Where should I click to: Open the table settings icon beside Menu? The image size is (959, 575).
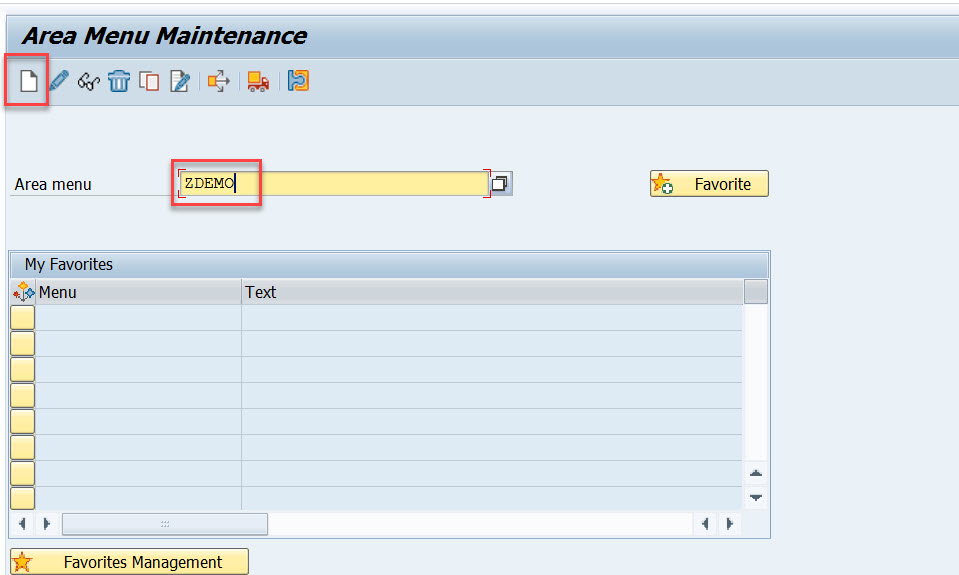tap(23, 292)
